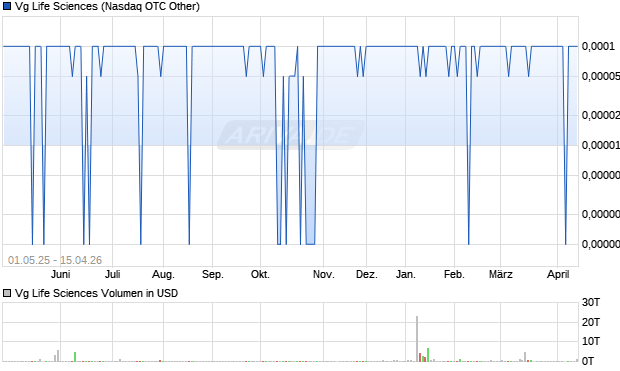Click the 'Juni' month axis label
620x371 pixels.
click(60, 274)
